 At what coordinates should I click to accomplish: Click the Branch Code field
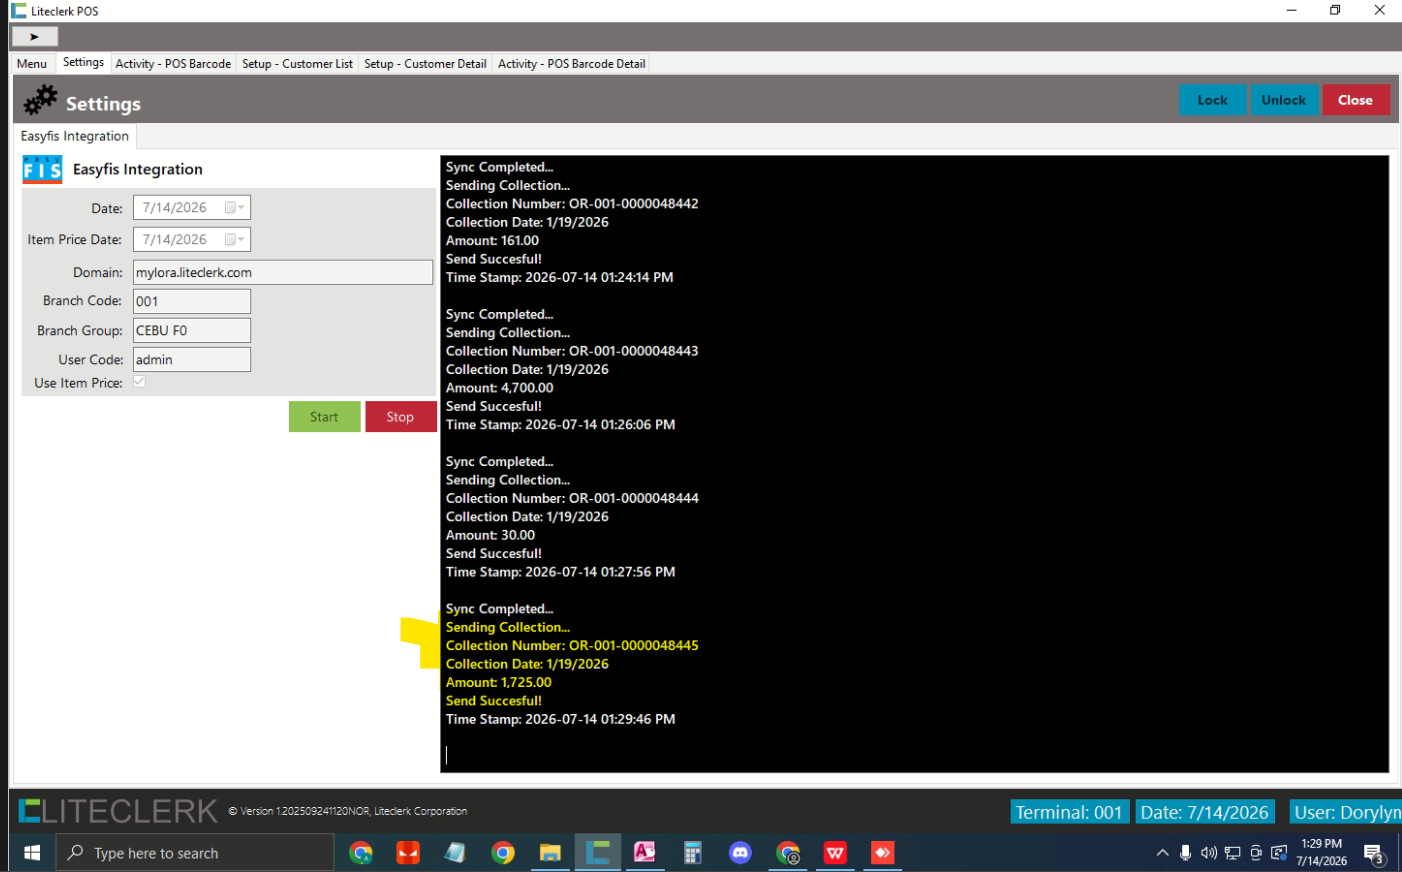pyautogui.click(x=192, y=301)
